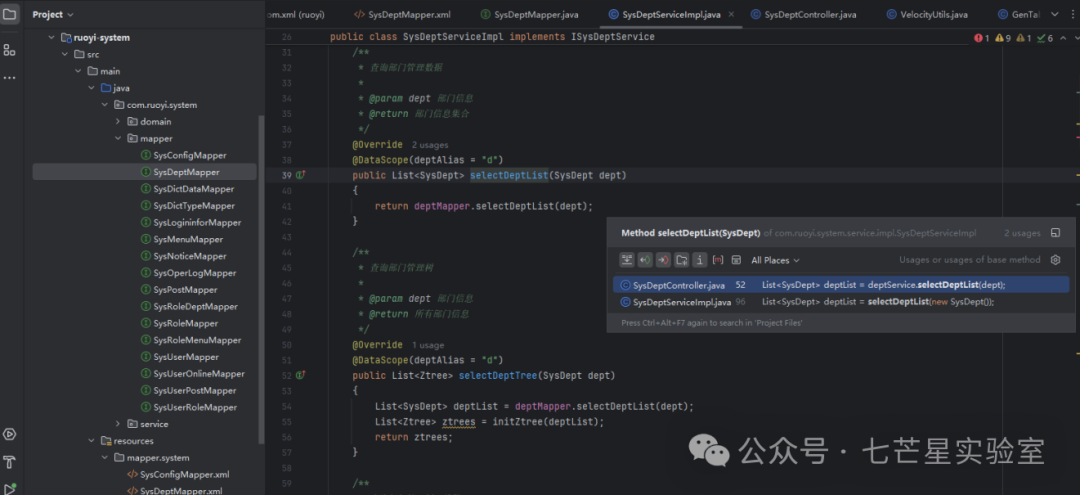The width and height of the screenshot is (1080, 495).
Task: Collapse the ruoyi-system module node
Action: 51,38
